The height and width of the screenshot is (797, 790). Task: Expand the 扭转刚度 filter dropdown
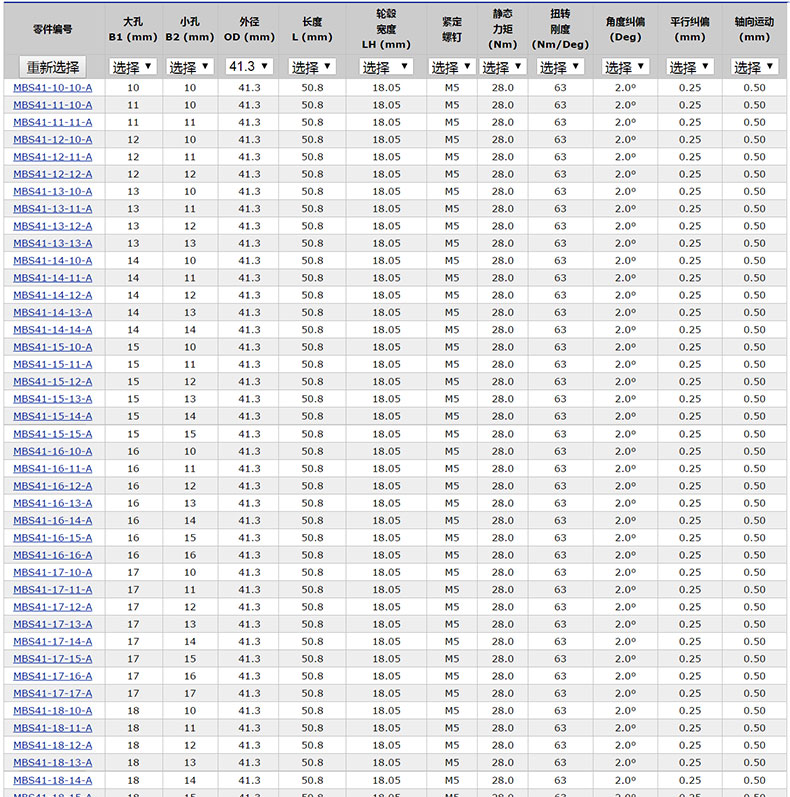[560, 67]
